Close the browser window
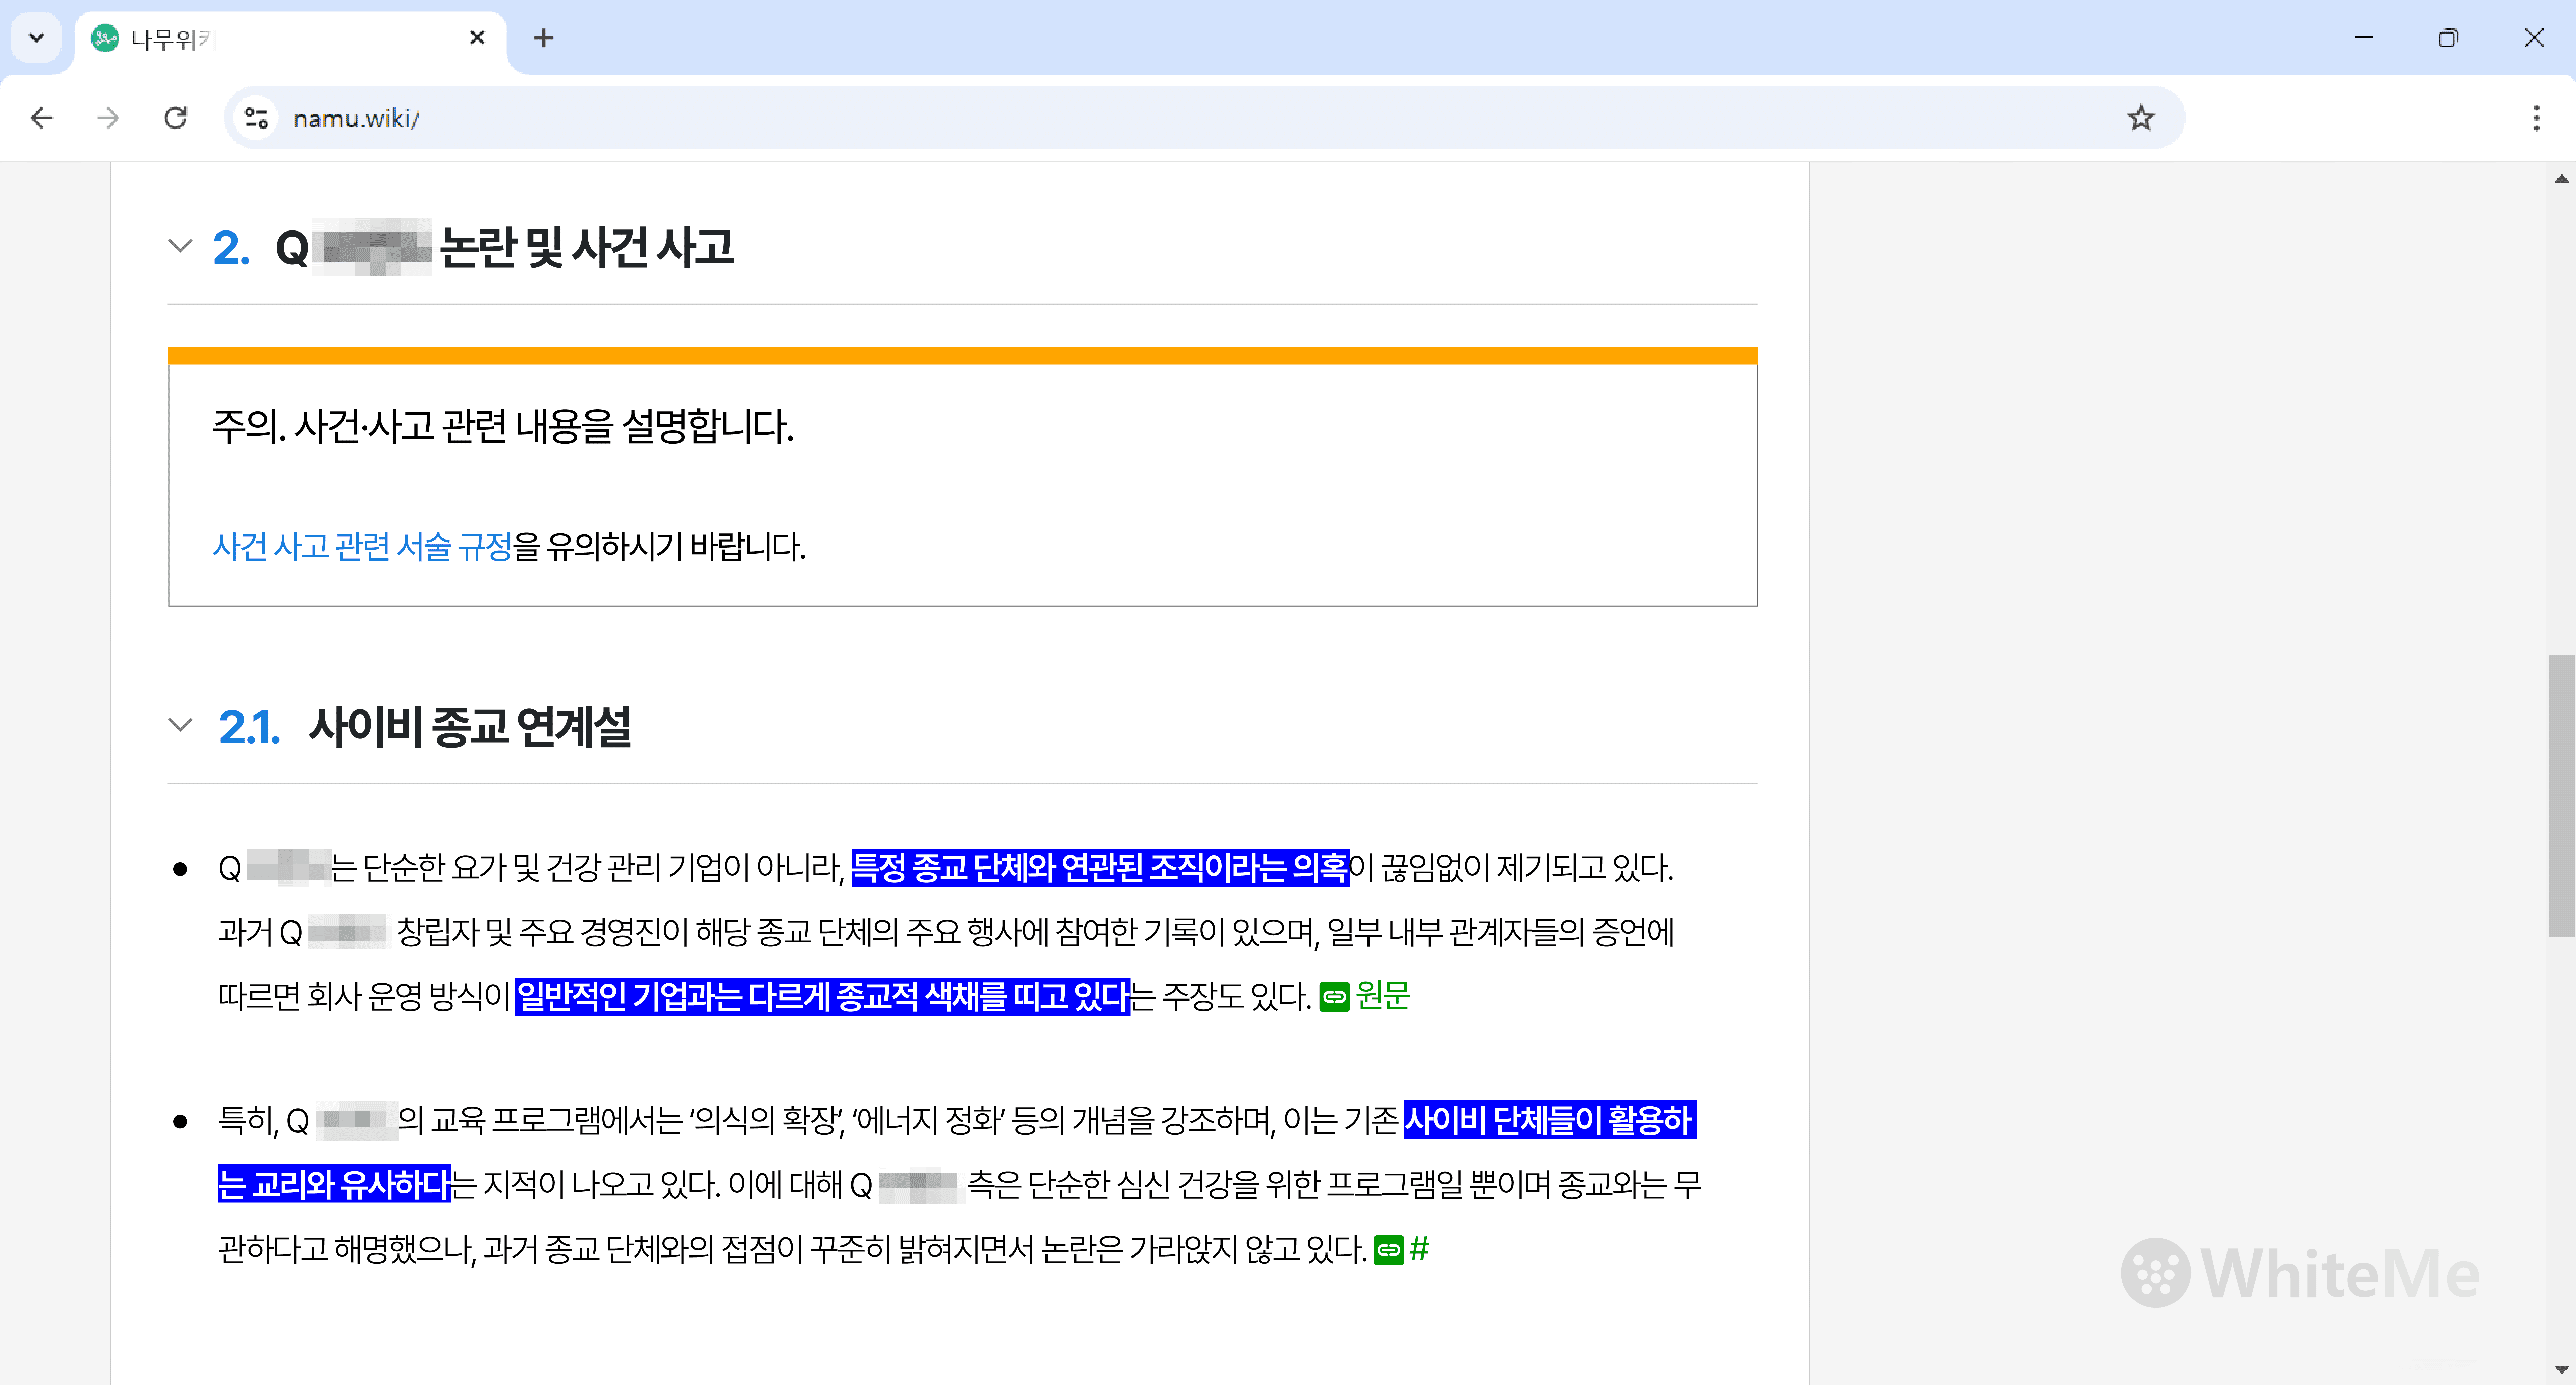 click(2534, 38)
